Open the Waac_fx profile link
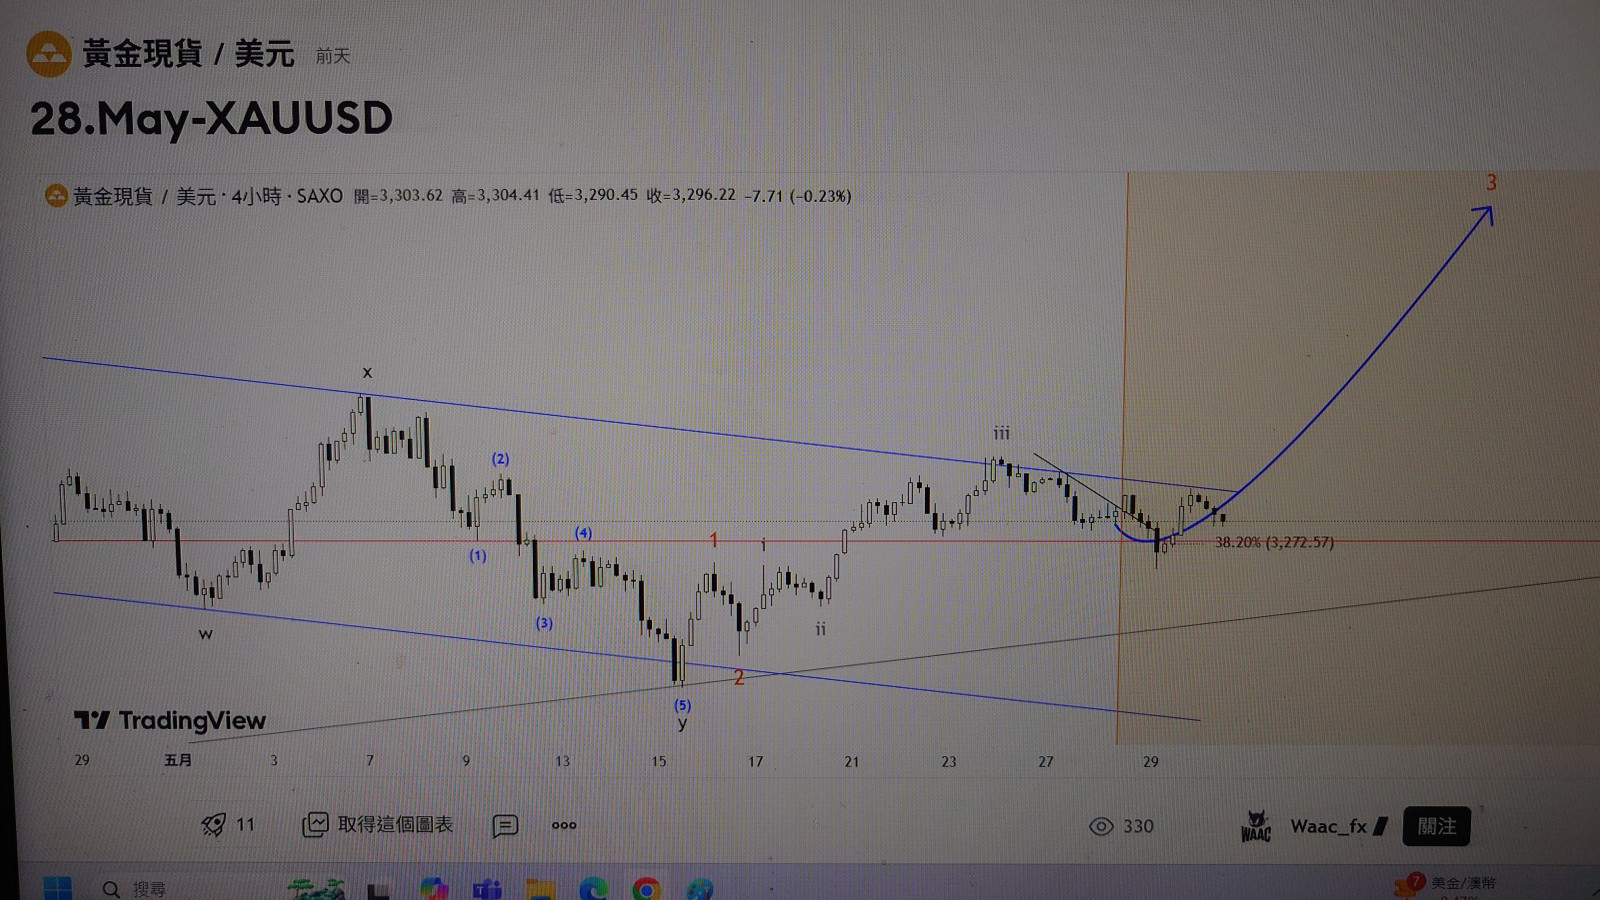This screenshot has width=1600, height=900. (x=1330, y=826)
